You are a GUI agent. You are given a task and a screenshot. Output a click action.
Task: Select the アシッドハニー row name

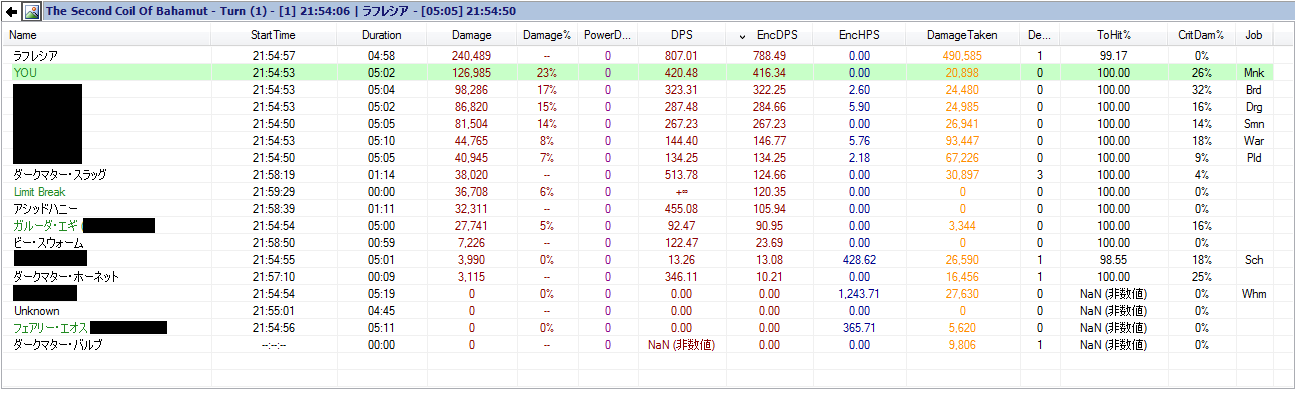pos(45,209)
